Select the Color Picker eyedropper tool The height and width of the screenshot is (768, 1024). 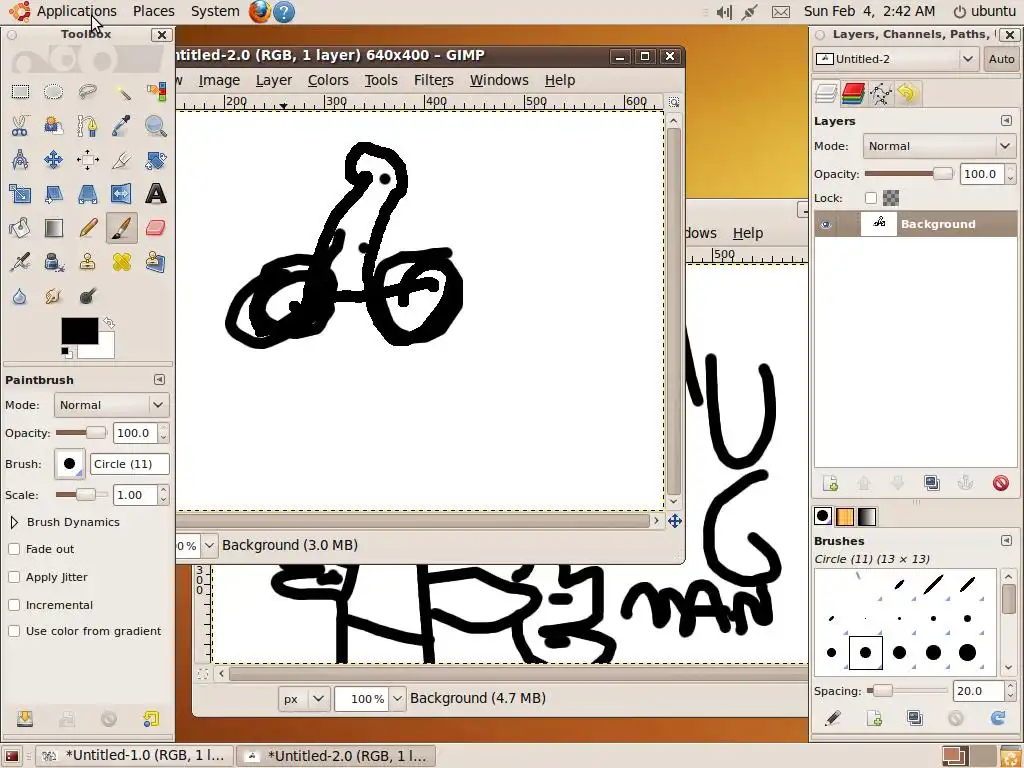pyautogui.click(x=121, y=125)
